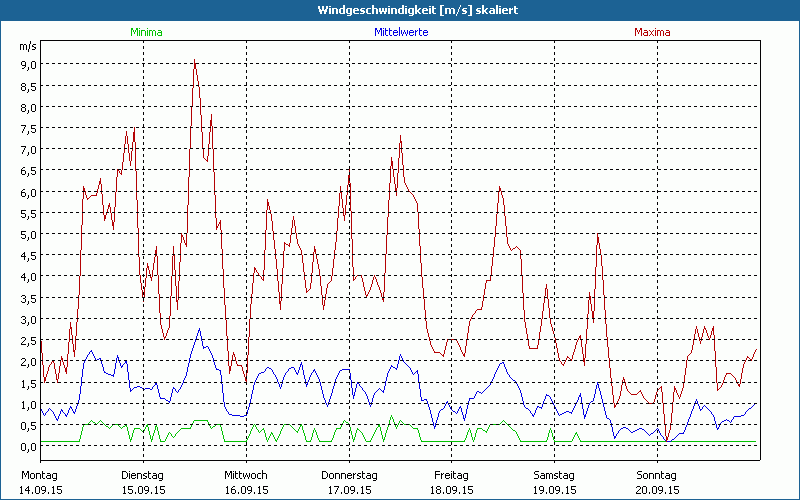Click the red Maxima legend label
800x500 pixels.
point(652,32)
